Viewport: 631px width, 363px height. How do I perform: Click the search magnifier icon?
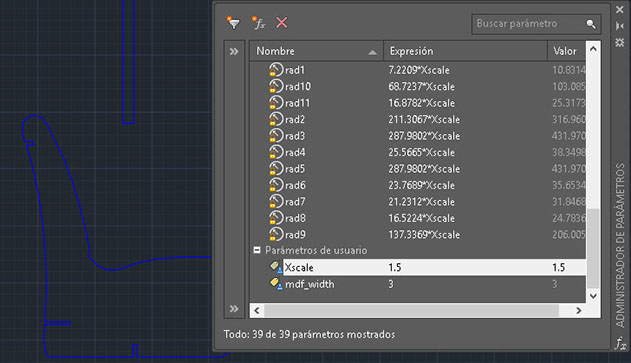(x=590, y=24)
